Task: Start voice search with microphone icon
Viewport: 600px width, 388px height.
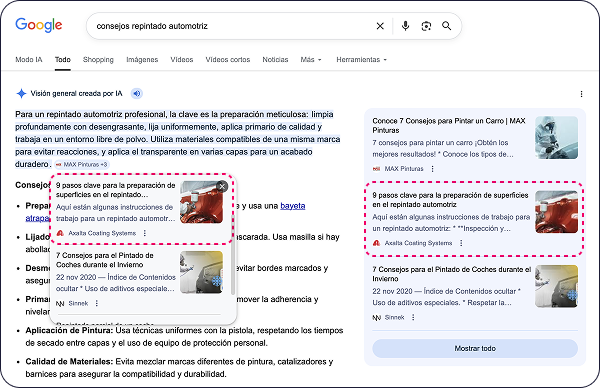Action: pyautogui.click(x=405, y=26)
